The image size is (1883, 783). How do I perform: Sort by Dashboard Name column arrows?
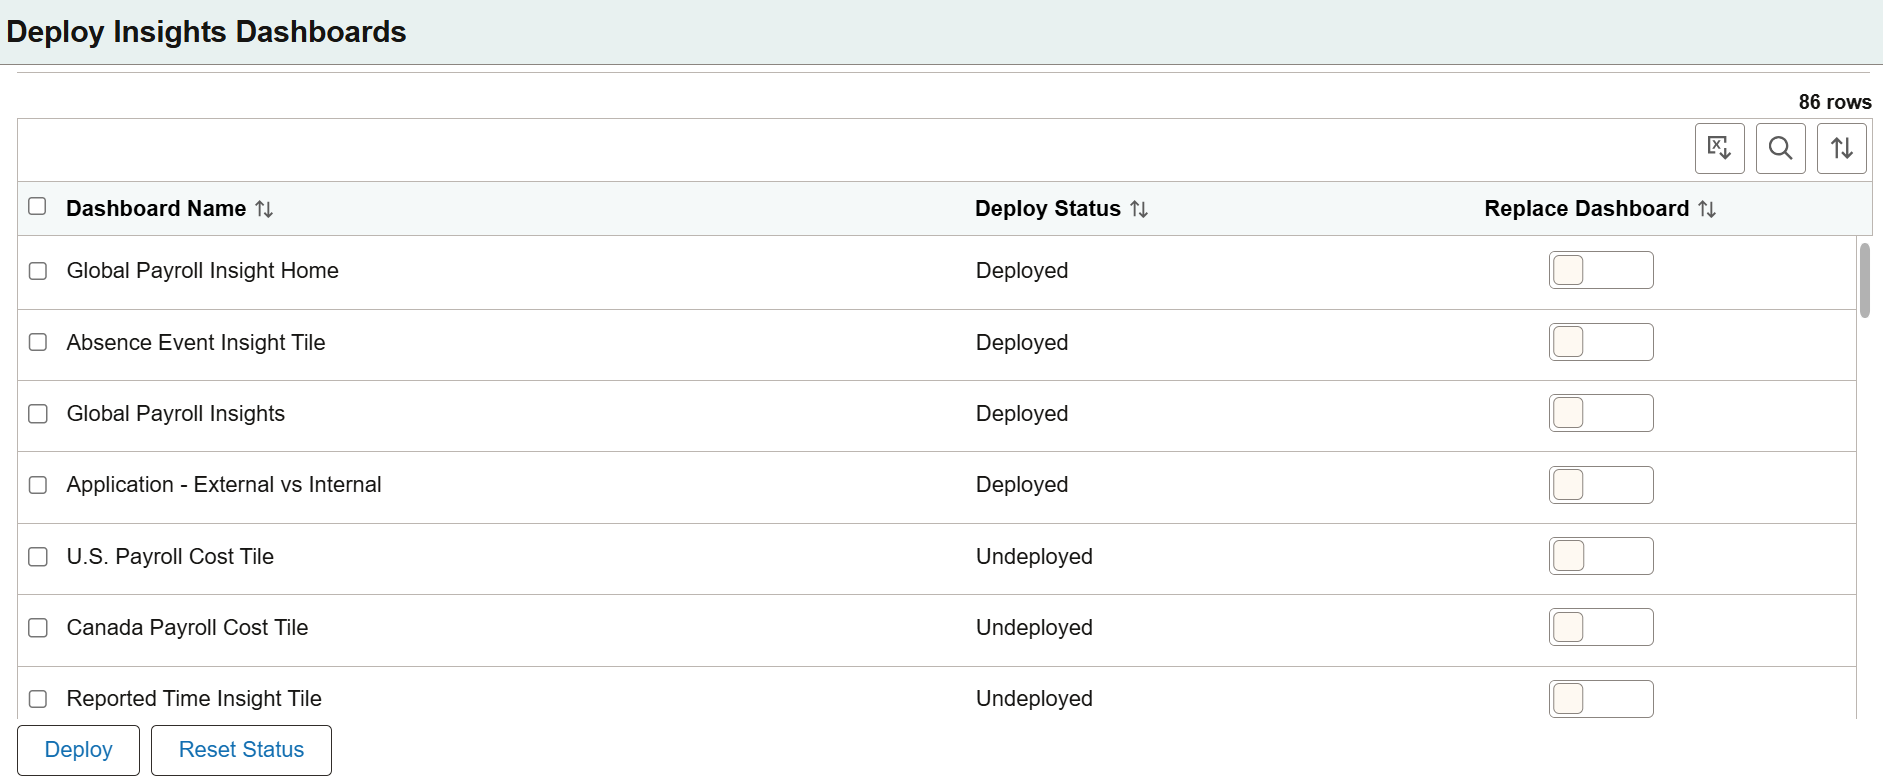(264, 209)
